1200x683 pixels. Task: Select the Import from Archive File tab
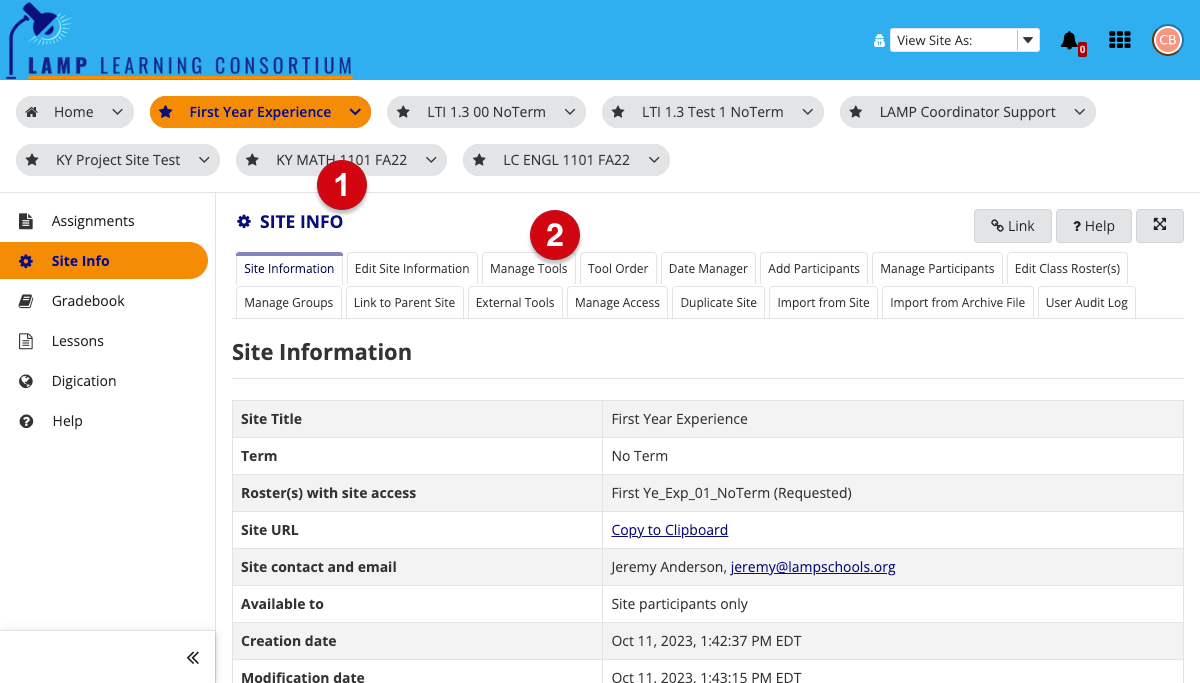[958, 302]
